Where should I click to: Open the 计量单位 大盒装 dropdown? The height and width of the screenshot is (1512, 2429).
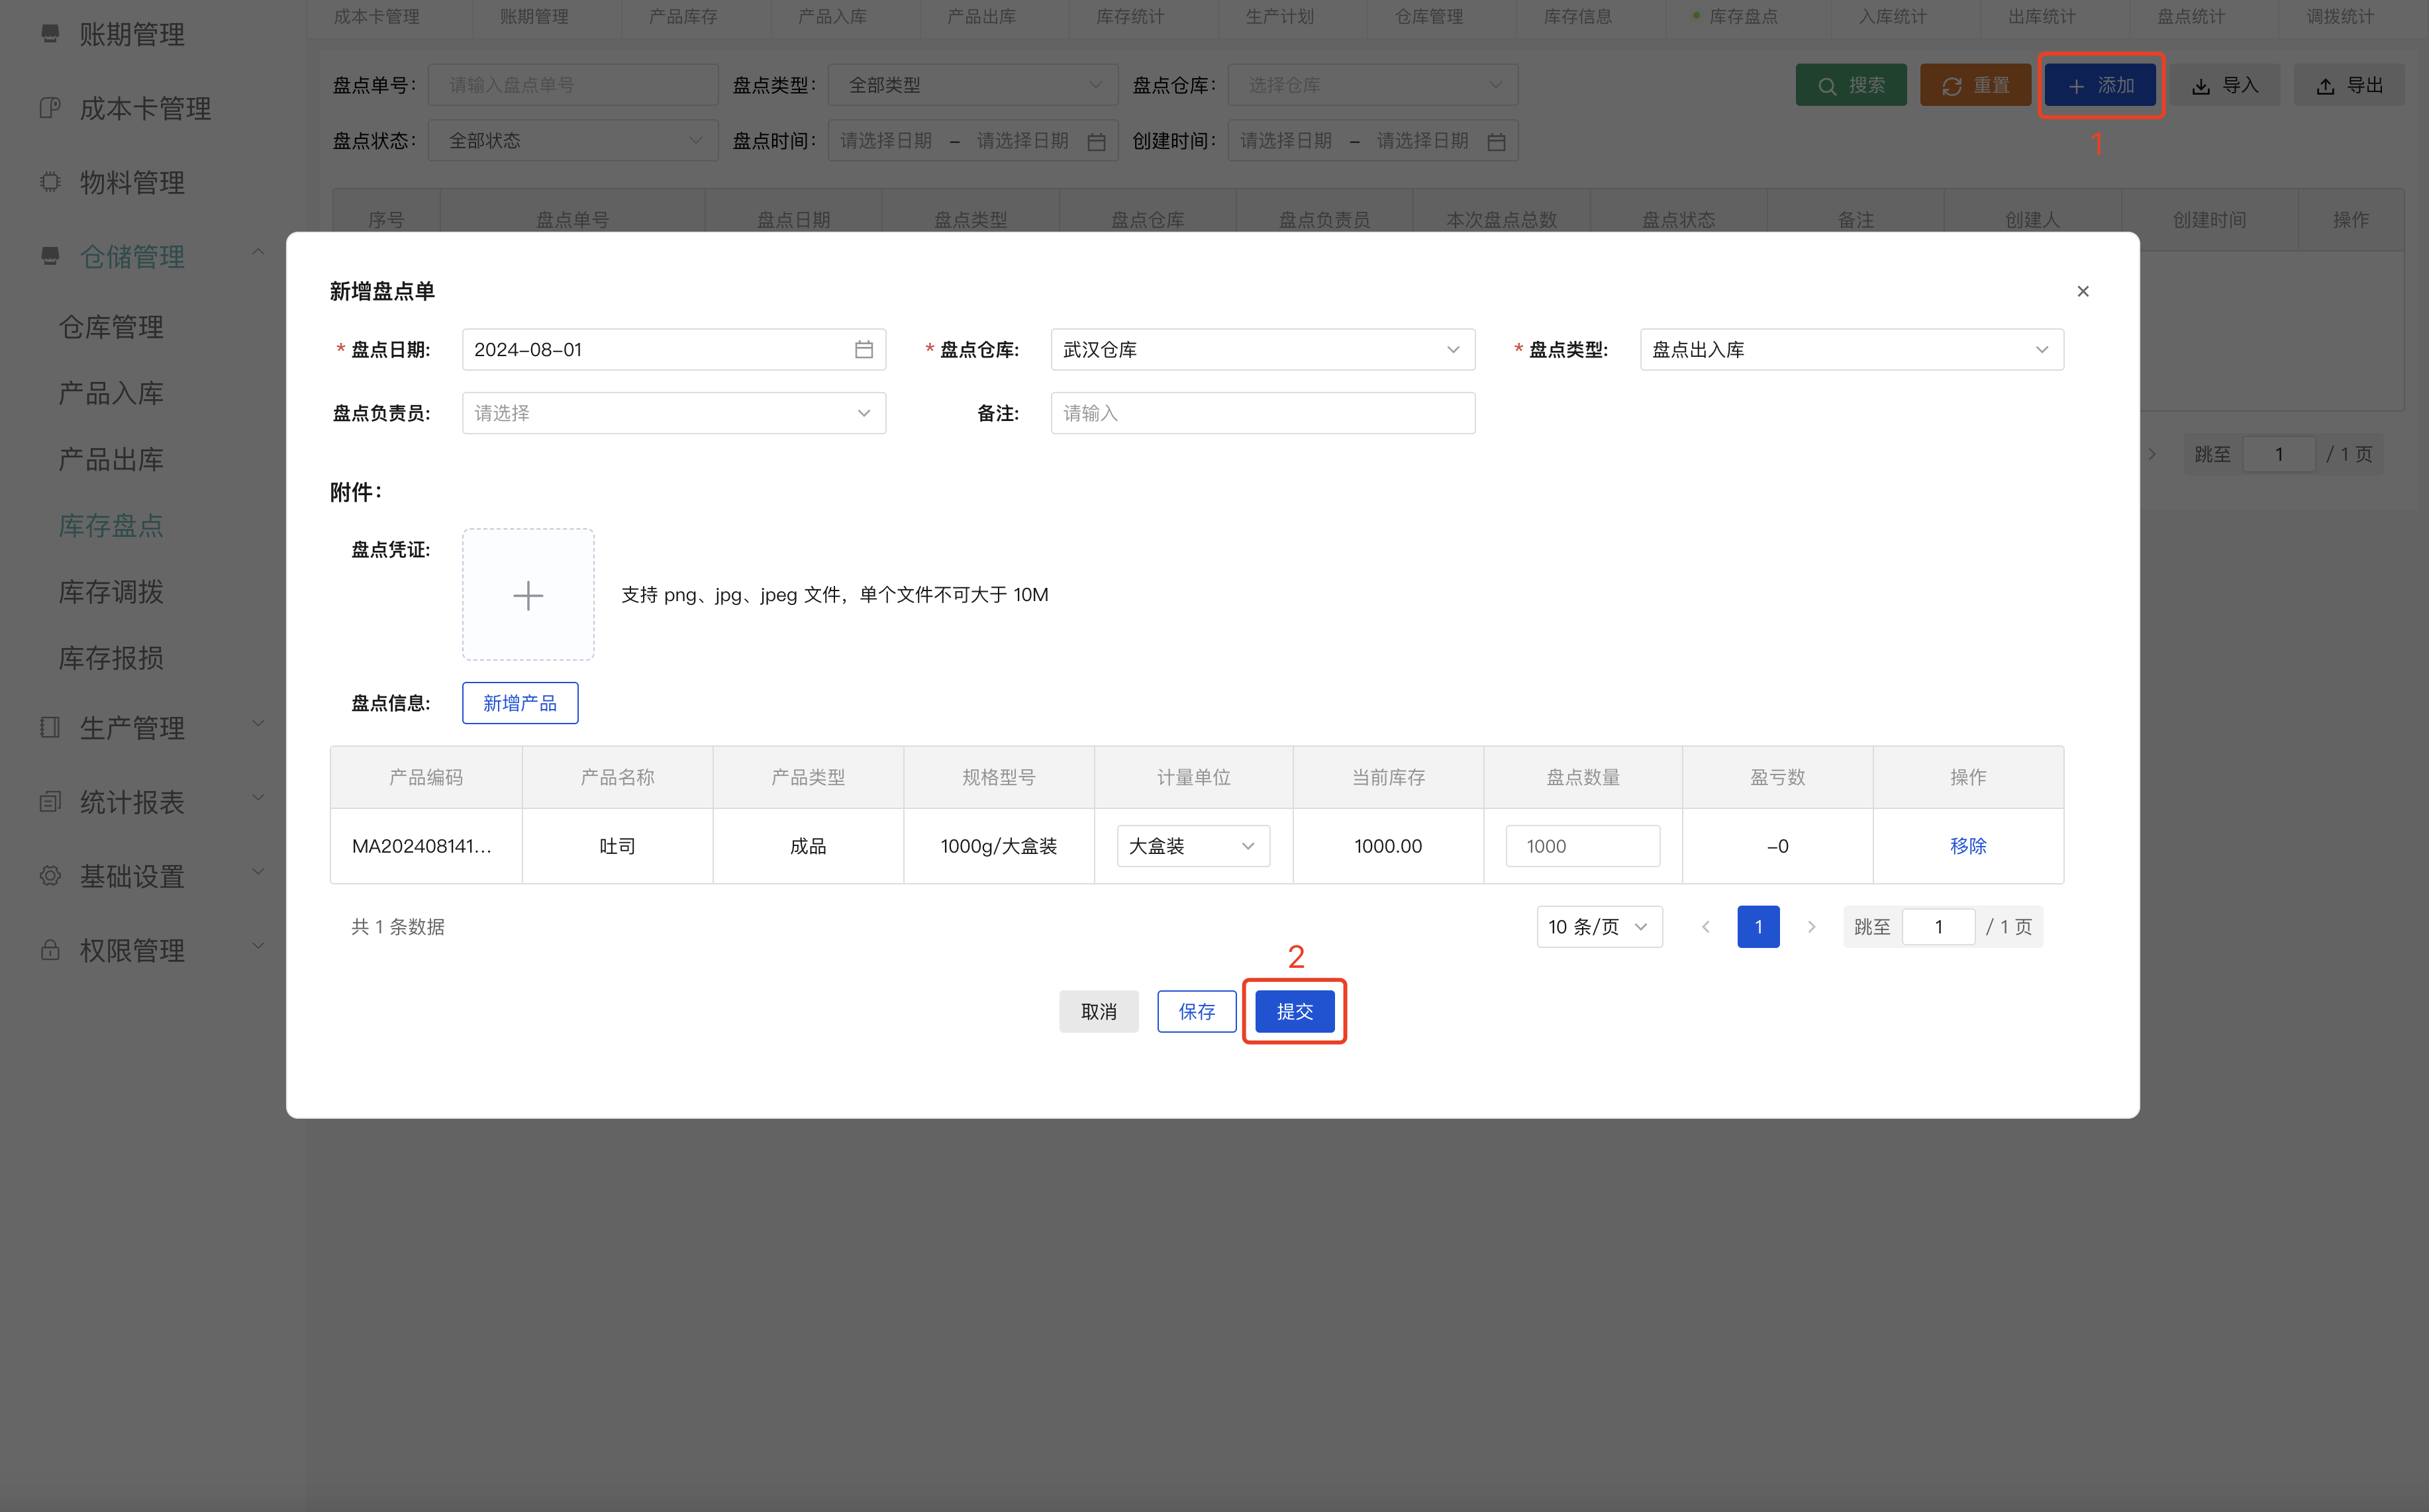coord(1192,845)
